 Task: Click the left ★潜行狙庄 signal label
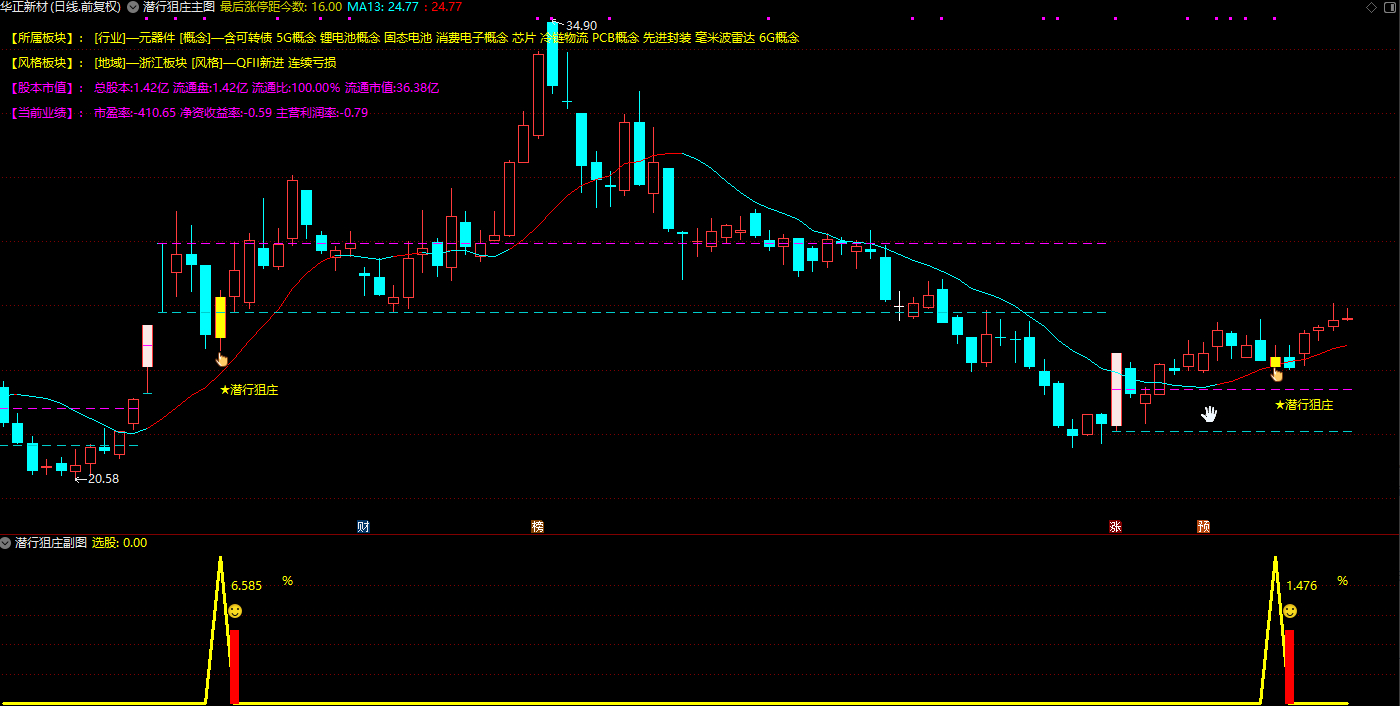tap(249, 390)
